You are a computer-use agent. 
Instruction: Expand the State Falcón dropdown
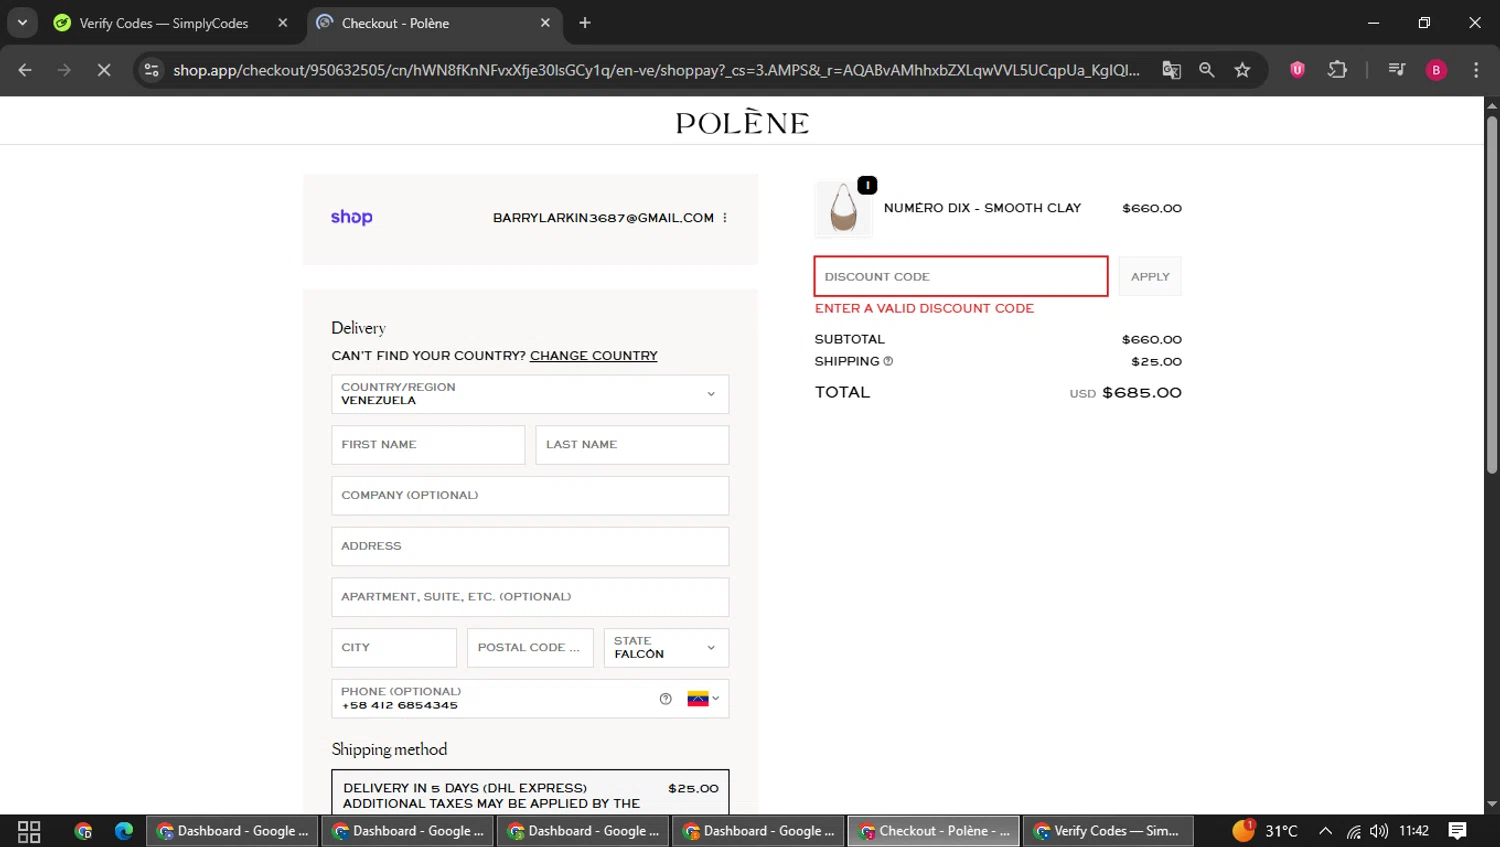pyautogui.click(x=666, y=648)
